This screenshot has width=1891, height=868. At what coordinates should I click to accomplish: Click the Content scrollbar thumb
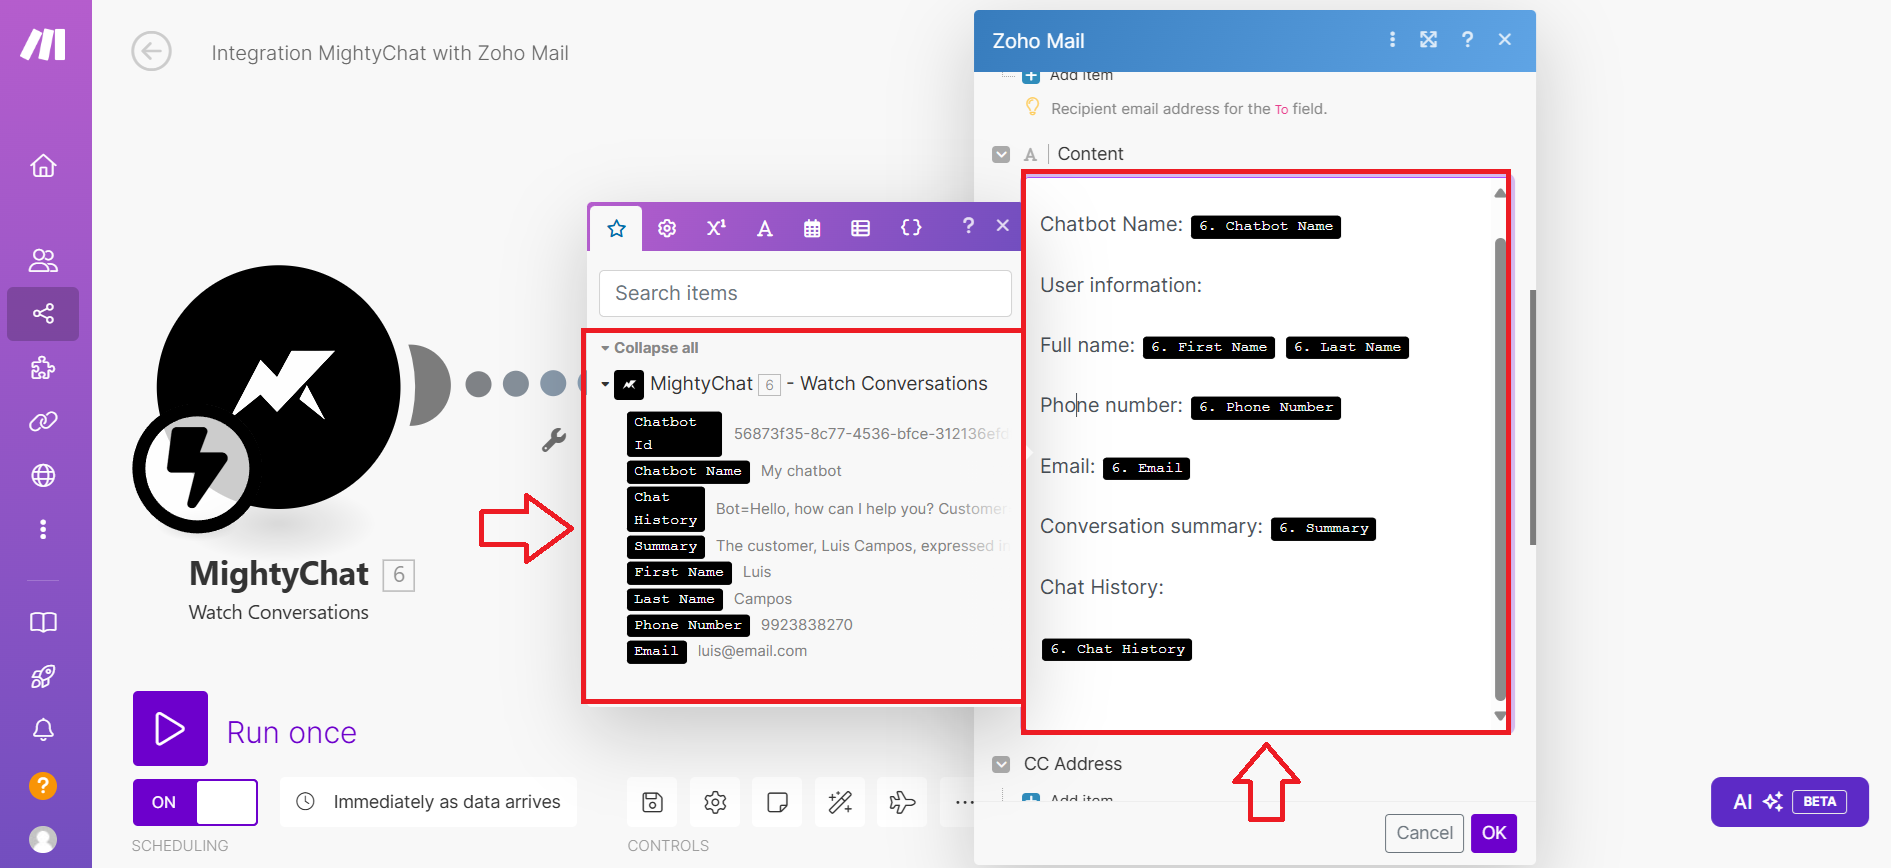click(1500, 468)
